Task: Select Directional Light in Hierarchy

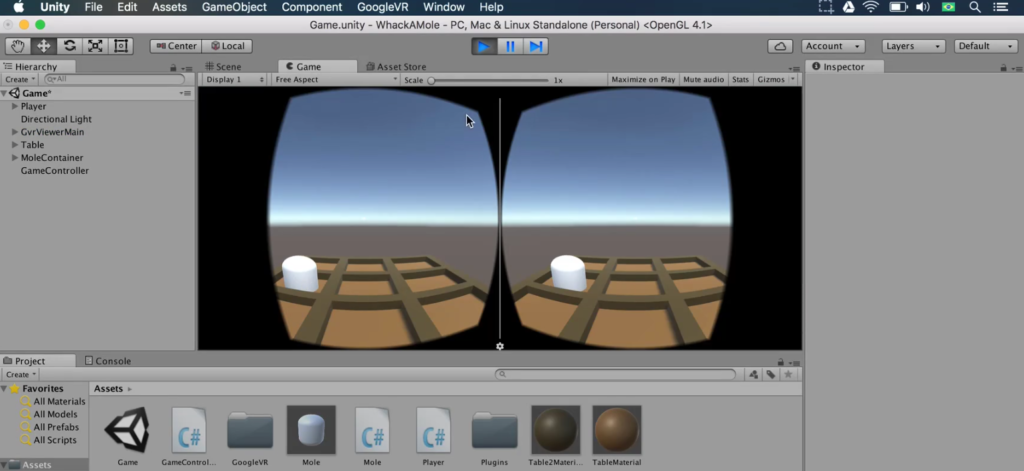Action: click(x=56, y=119)
